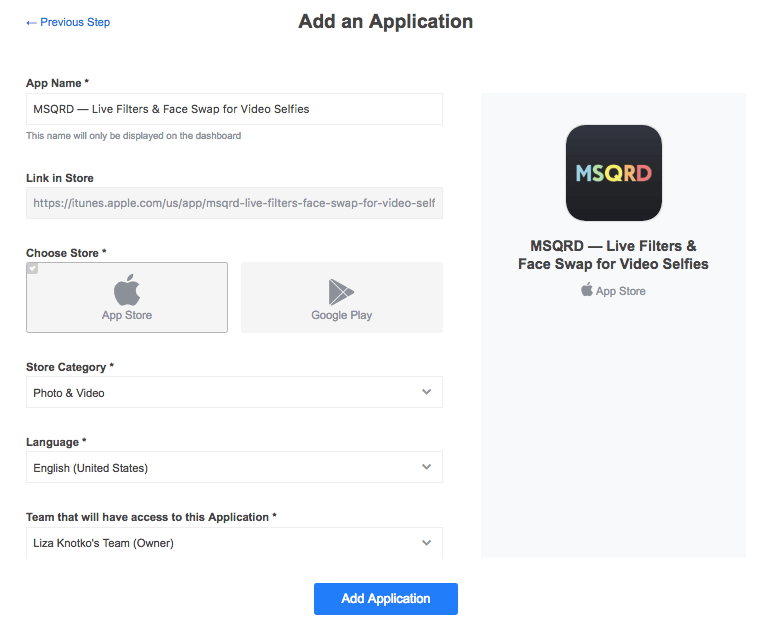Click the Google Play triangle icon

point(341,292)
